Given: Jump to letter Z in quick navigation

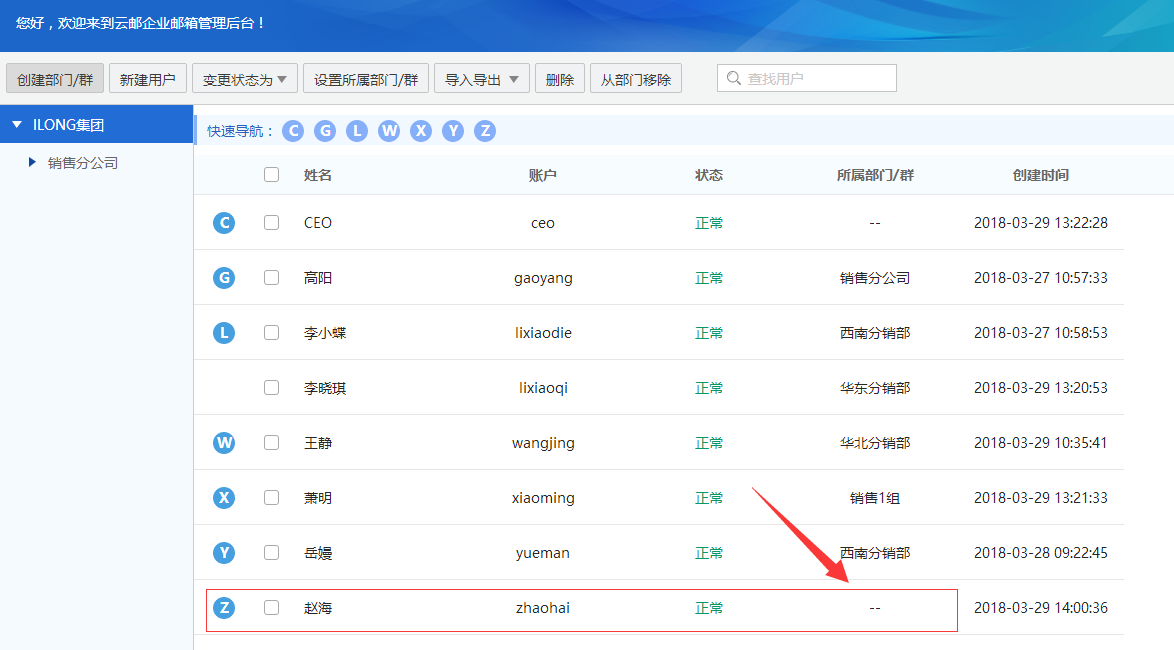Looking at the screenshot, I should tap(485, 131).
